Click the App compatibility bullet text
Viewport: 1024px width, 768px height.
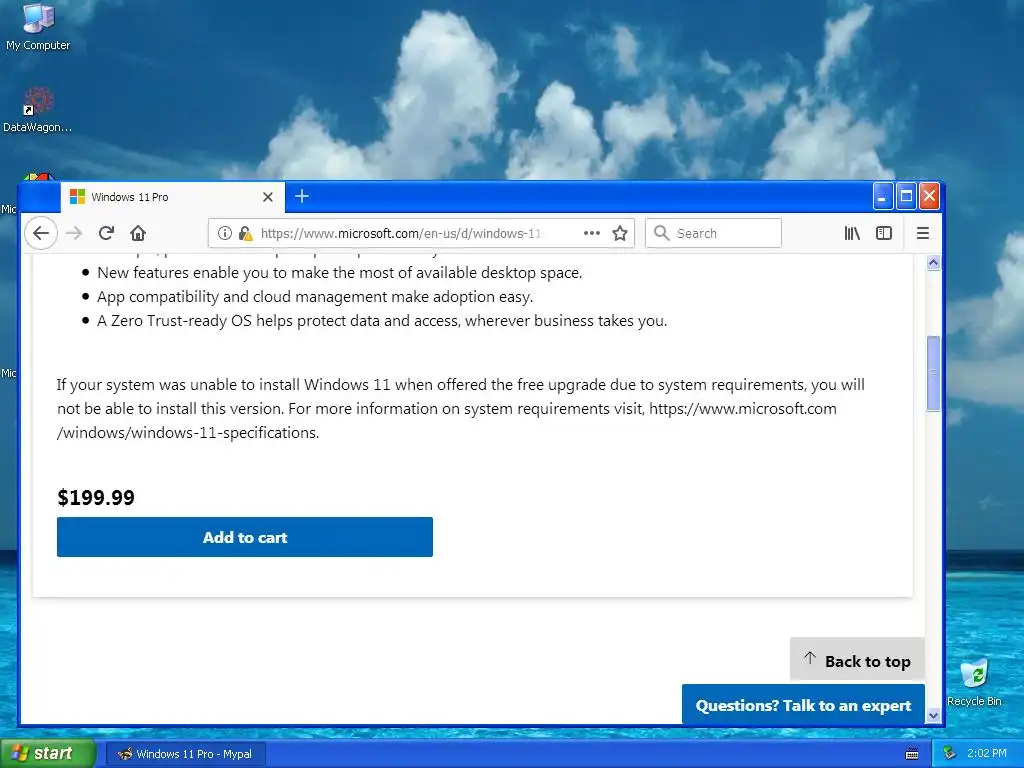[315, 296]
